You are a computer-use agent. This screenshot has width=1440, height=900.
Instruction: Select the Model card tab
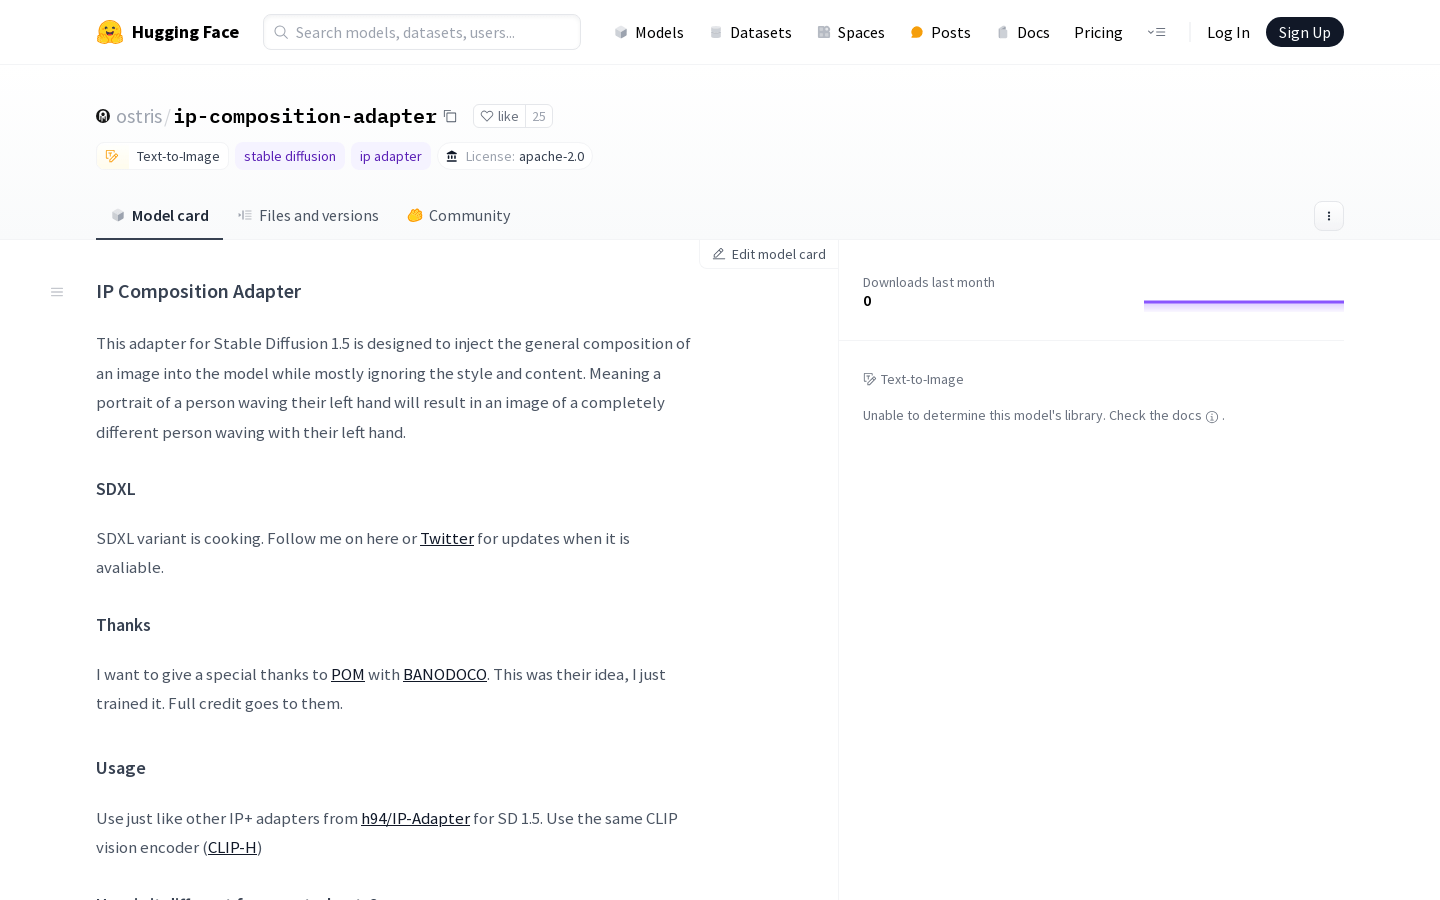pos(160,216)
